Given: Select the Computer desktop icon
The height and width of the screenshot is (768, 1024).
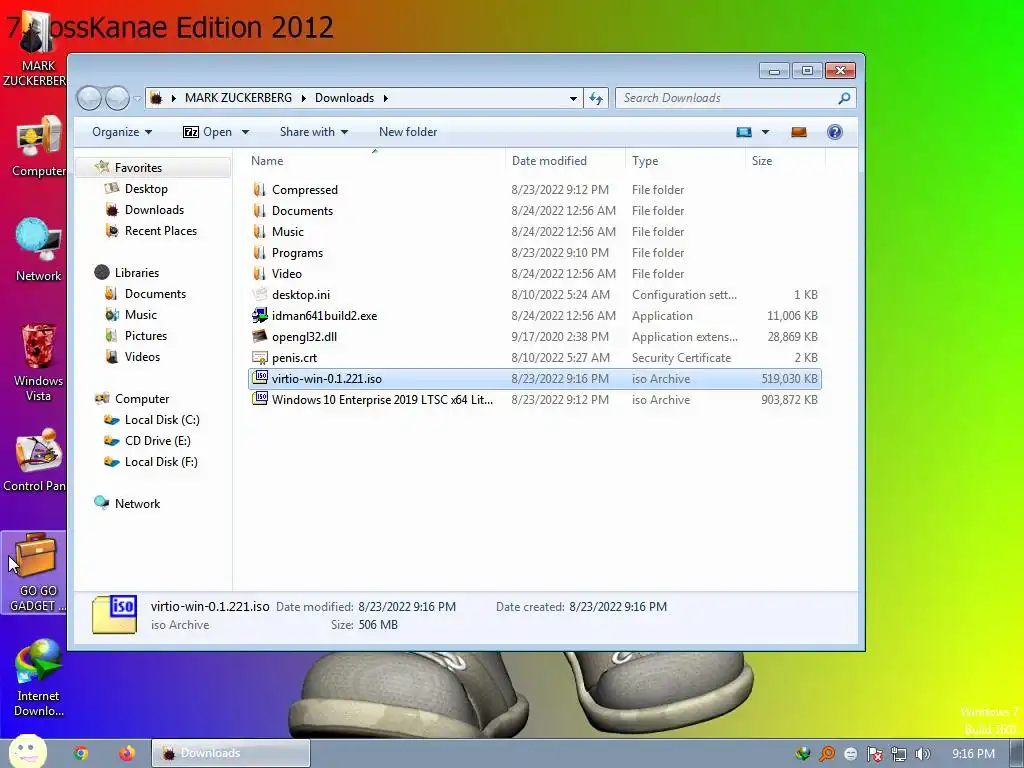Looking at the screenshot, I should point(39,146).
